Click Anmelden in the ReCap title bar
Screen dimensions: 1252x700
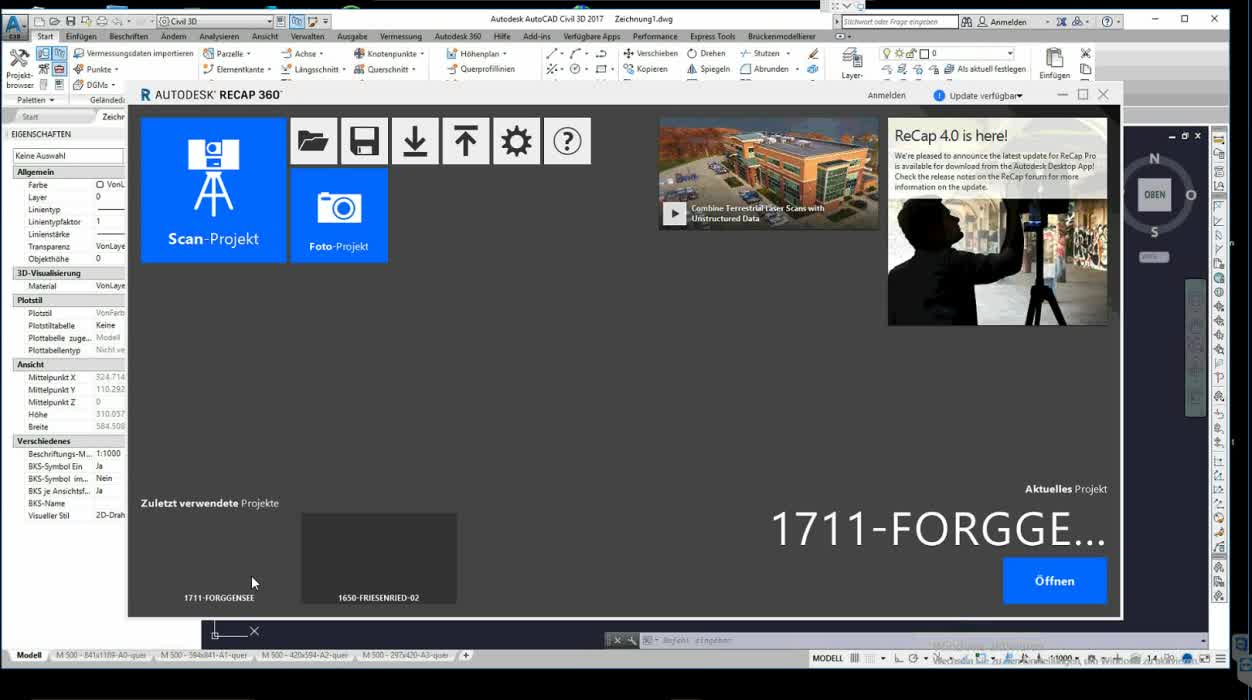(886, 96)
